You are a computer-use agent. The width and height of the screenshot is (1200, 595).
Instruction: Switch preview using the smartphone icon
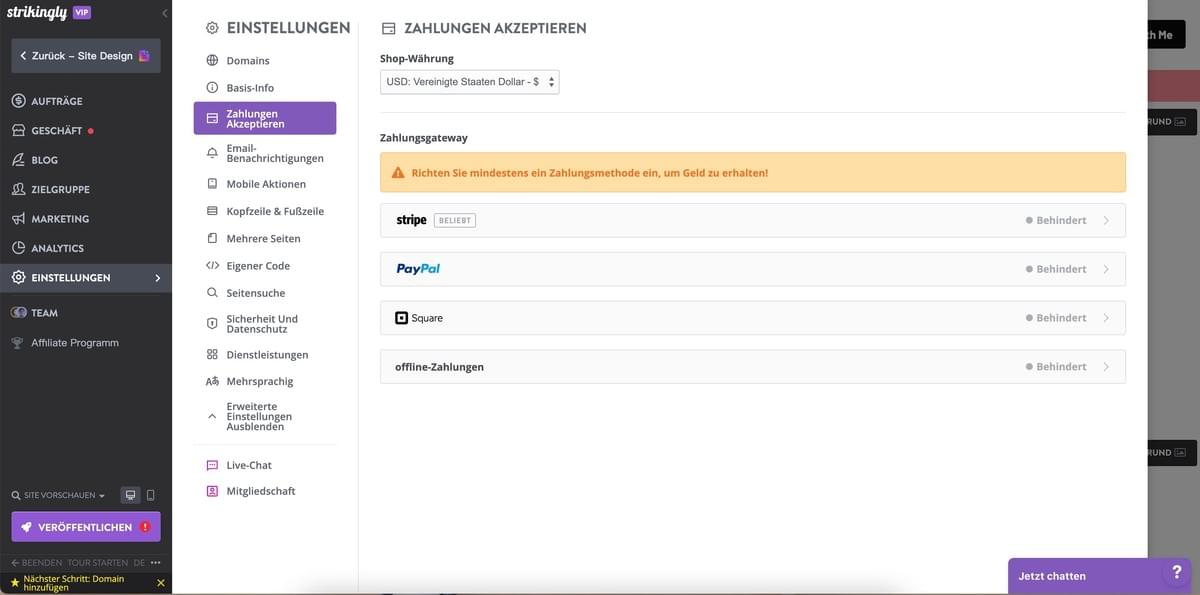(x=151, y=494)
